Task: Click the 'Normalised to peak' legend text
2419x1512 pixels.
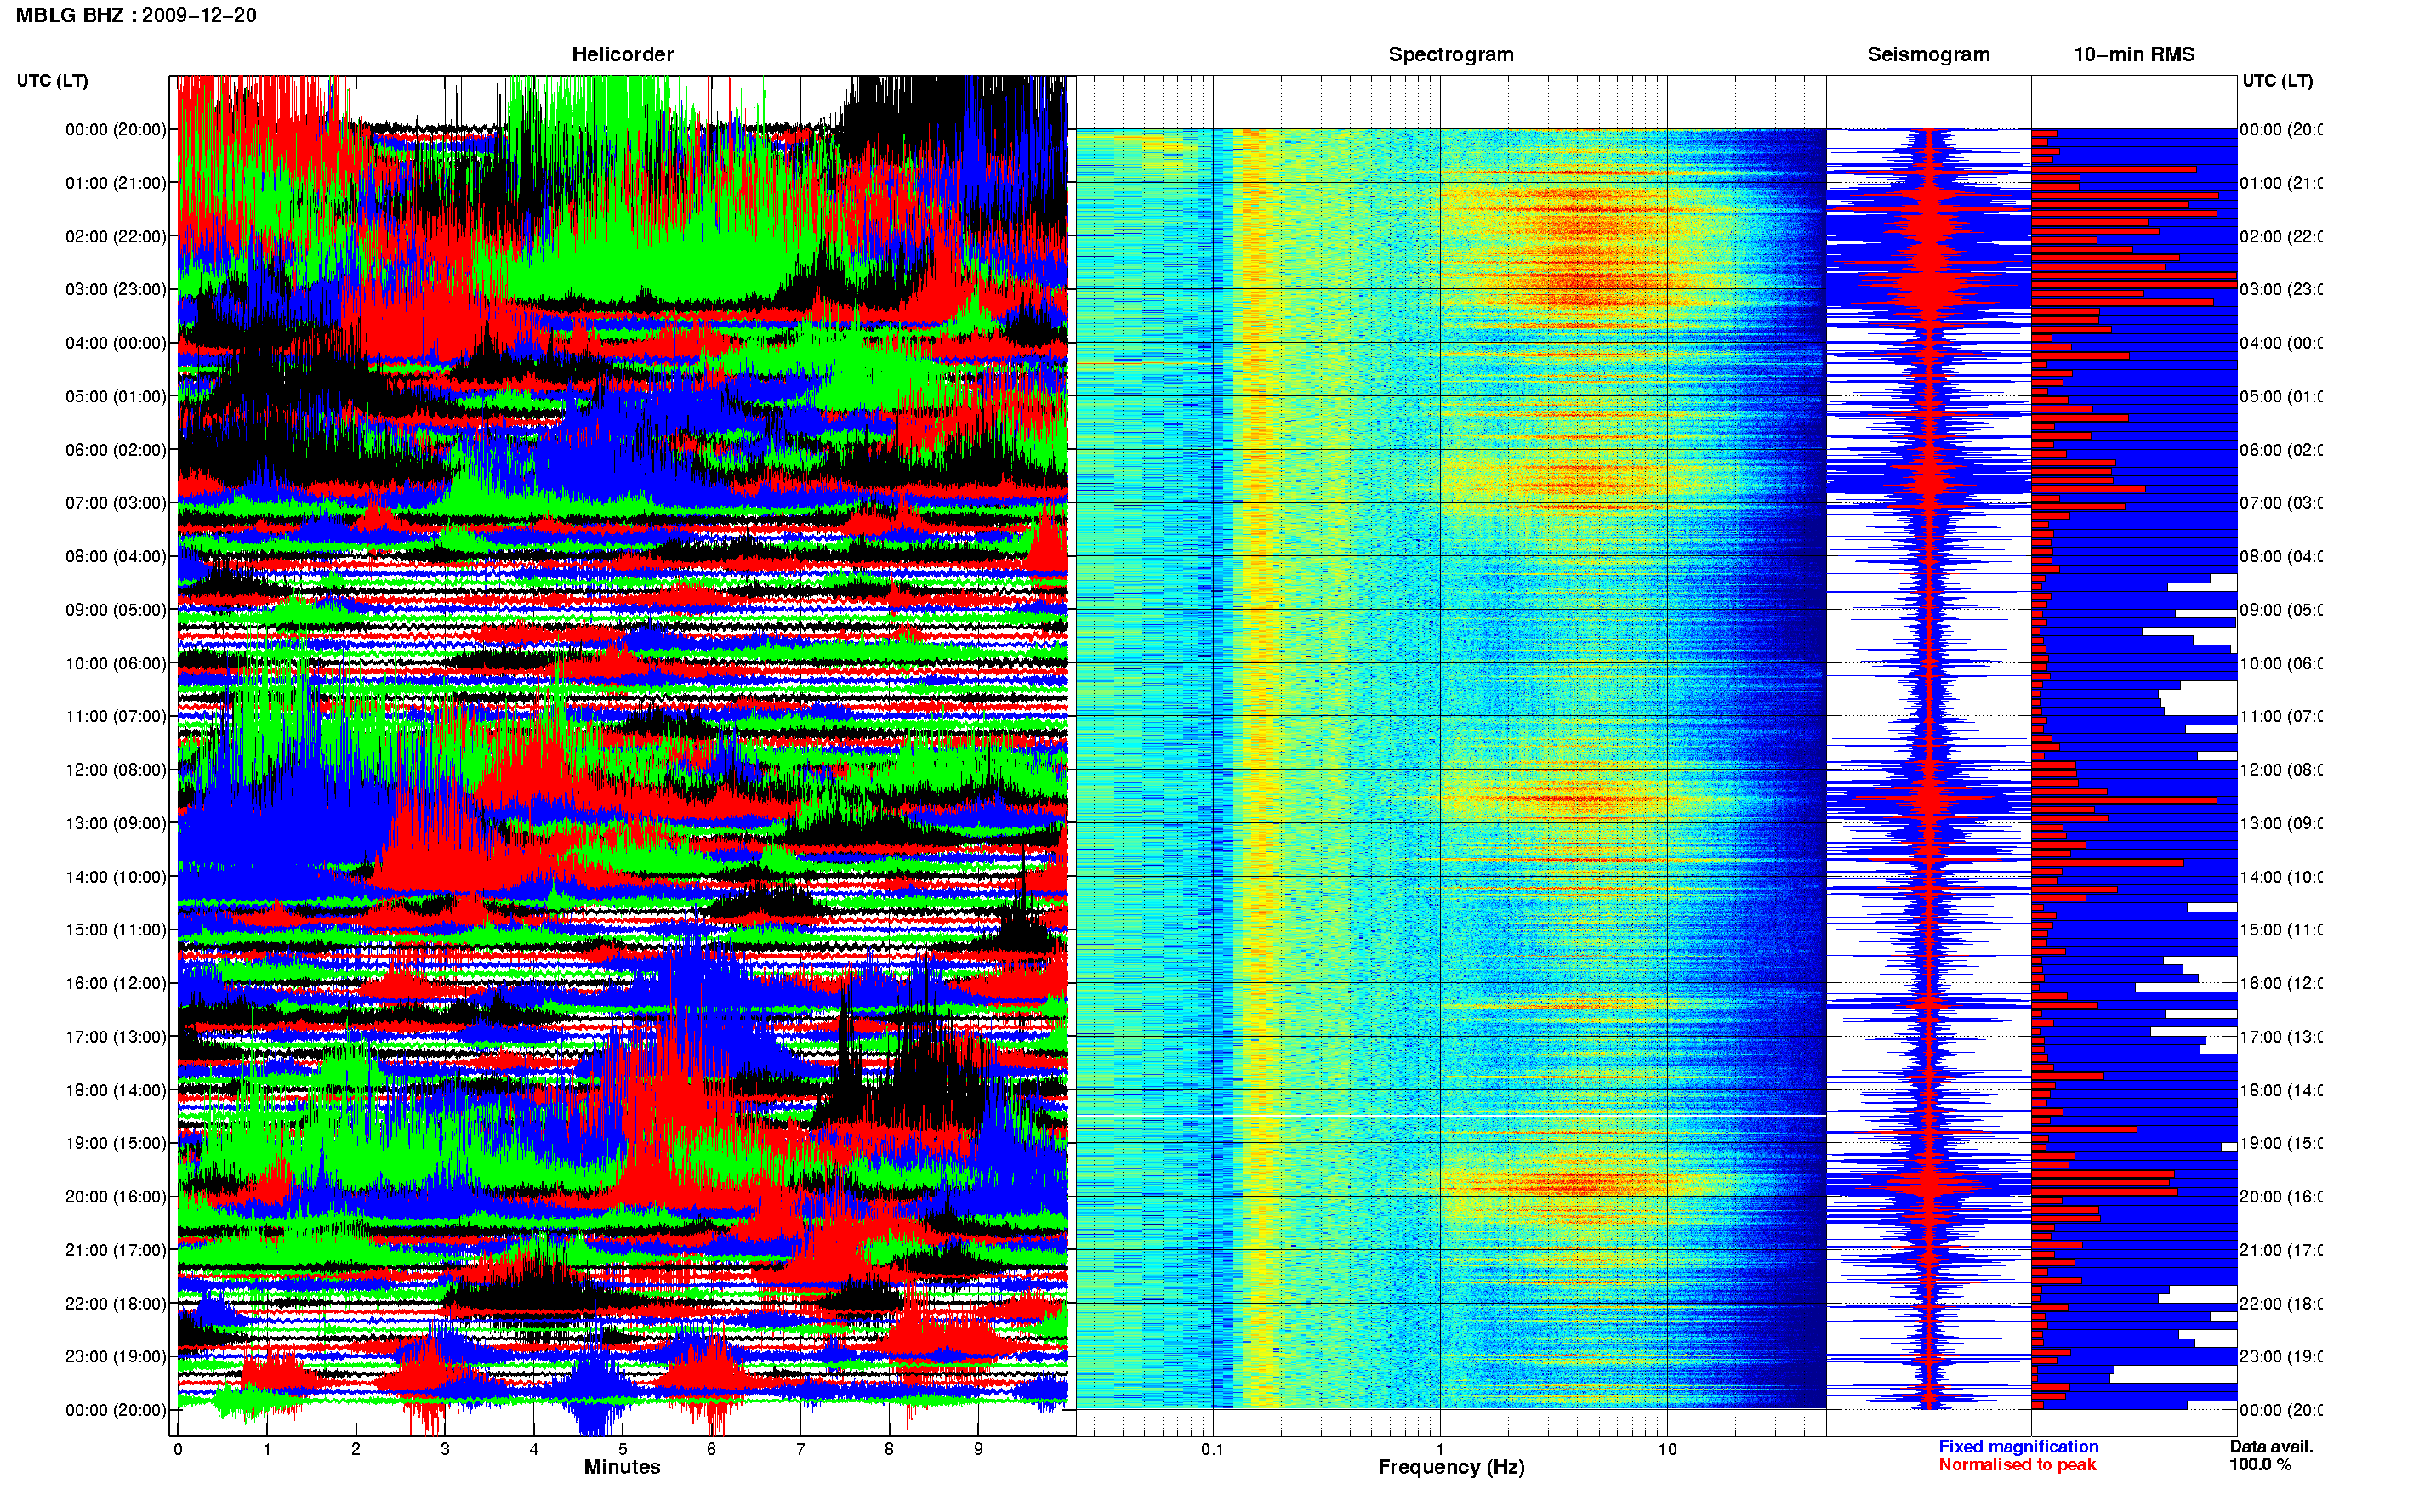Action: tap(2017, 1465)
